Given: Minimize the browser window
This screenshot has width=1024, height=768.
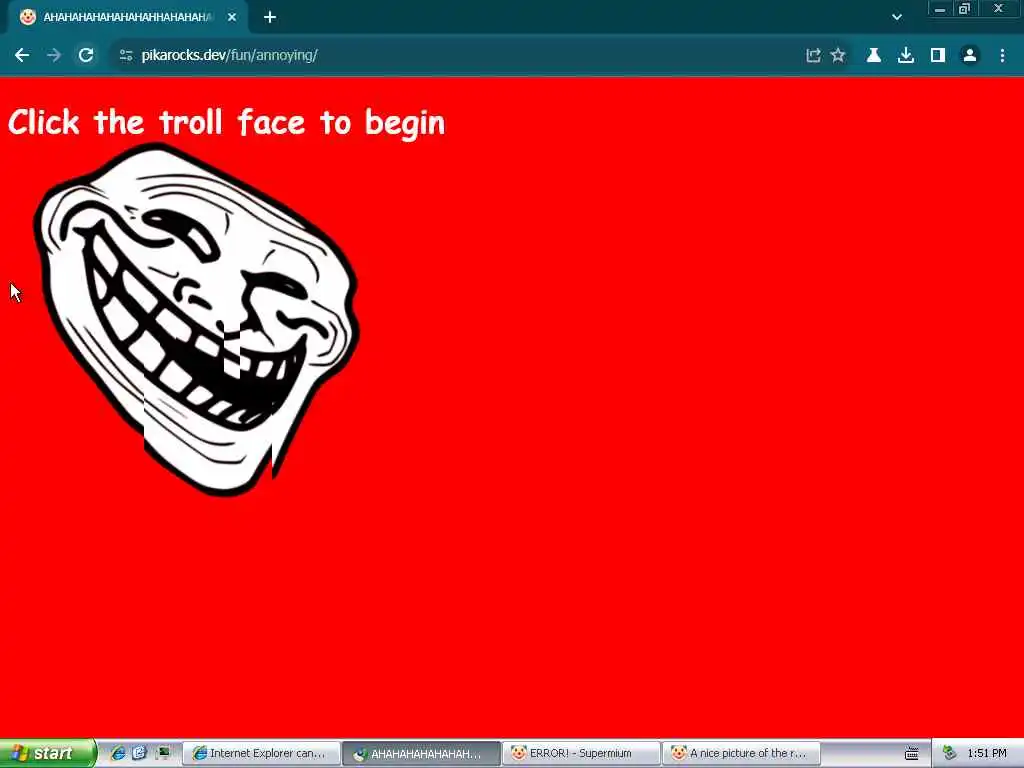Looking at the screenshot, I should click(x=940, y=9).
